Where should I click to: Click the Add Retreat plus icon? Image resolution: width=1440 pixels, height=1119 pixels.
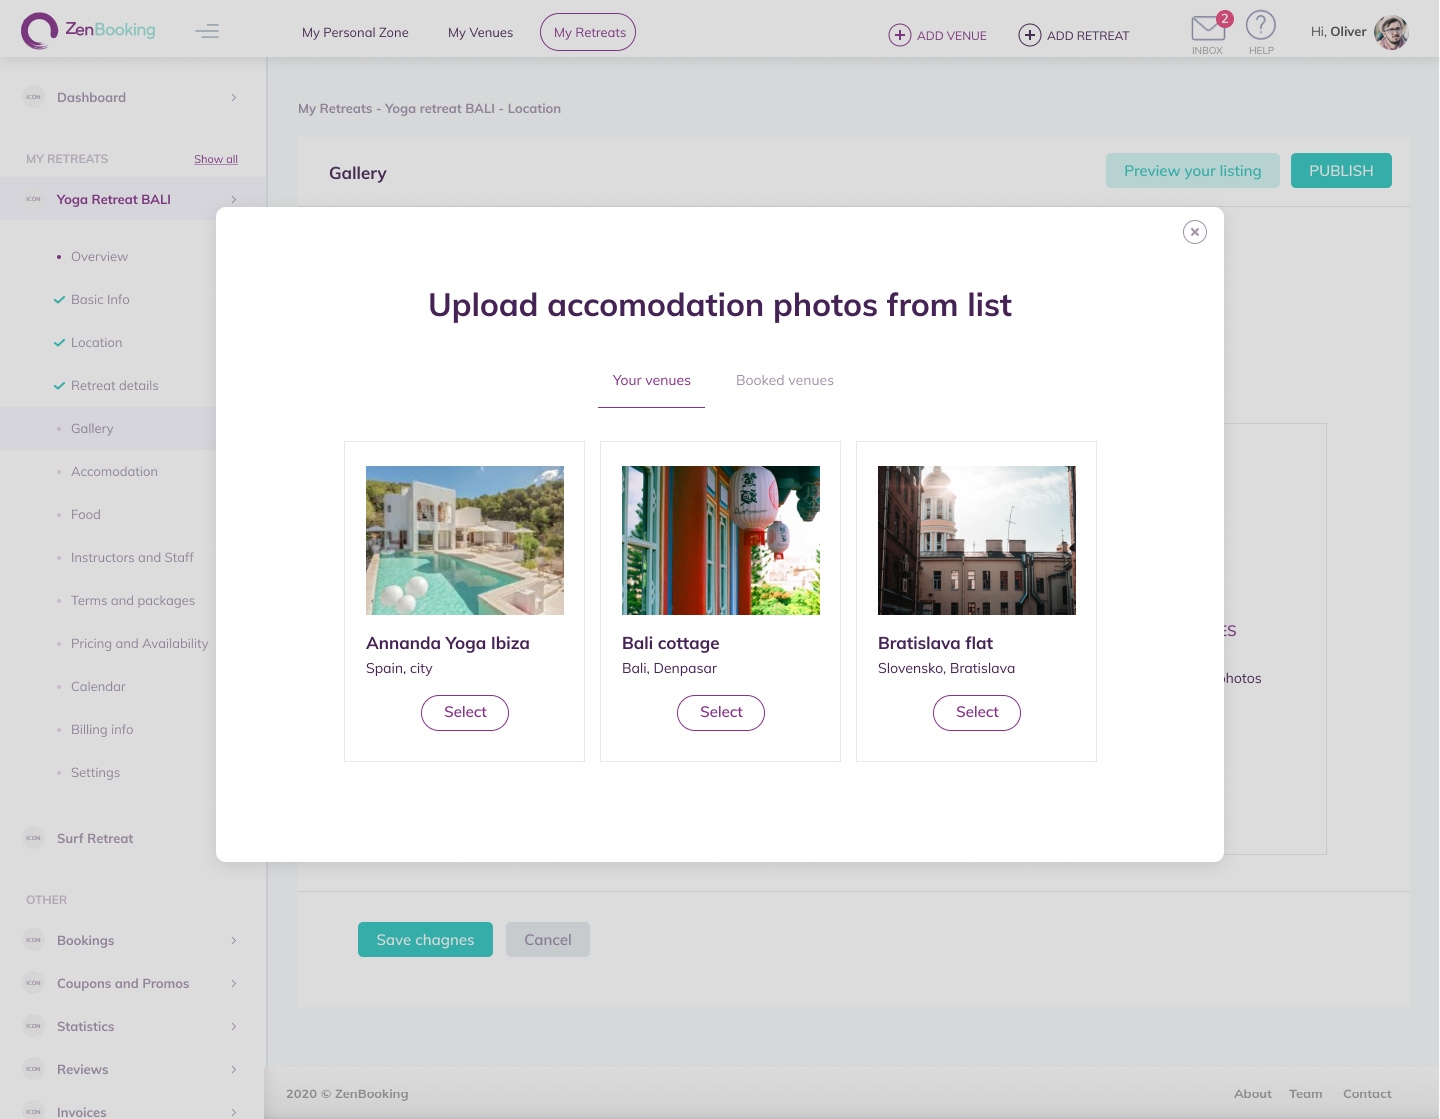[x=1030, y=35]
